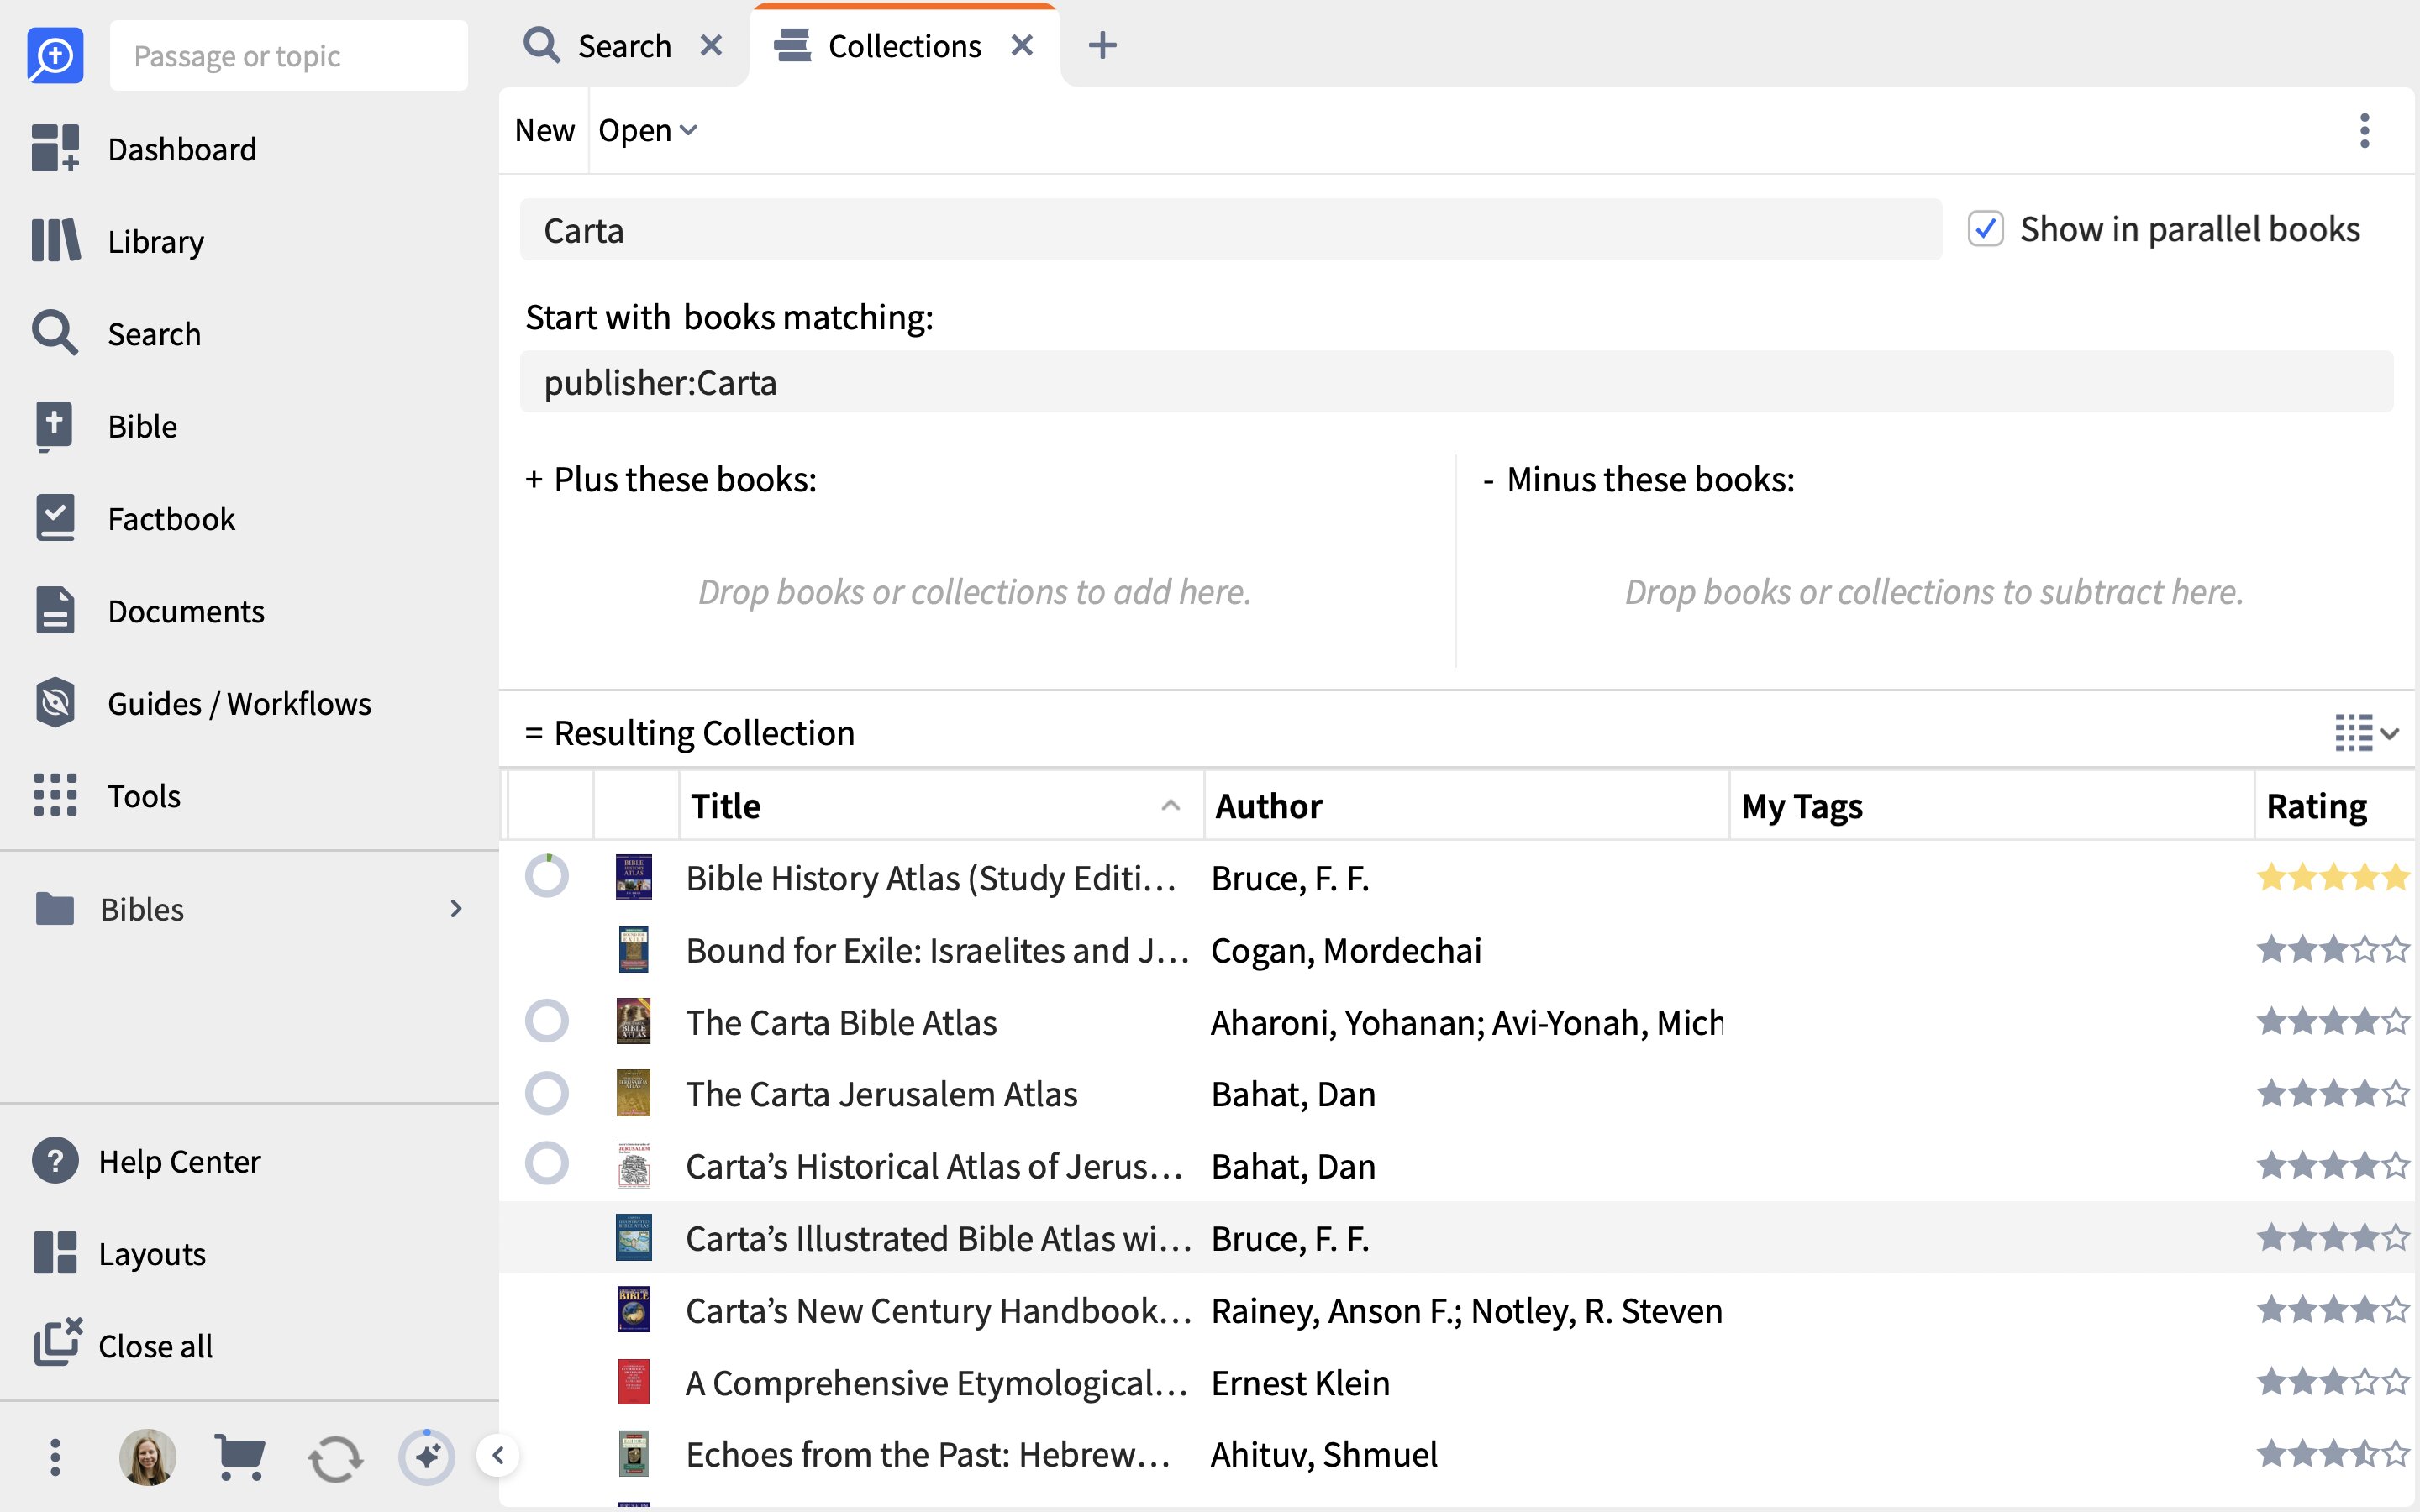Open the Search magnifier icon in sidebar
Viewport: 2420px width, 1512px height.
click(x=55, y=333)
